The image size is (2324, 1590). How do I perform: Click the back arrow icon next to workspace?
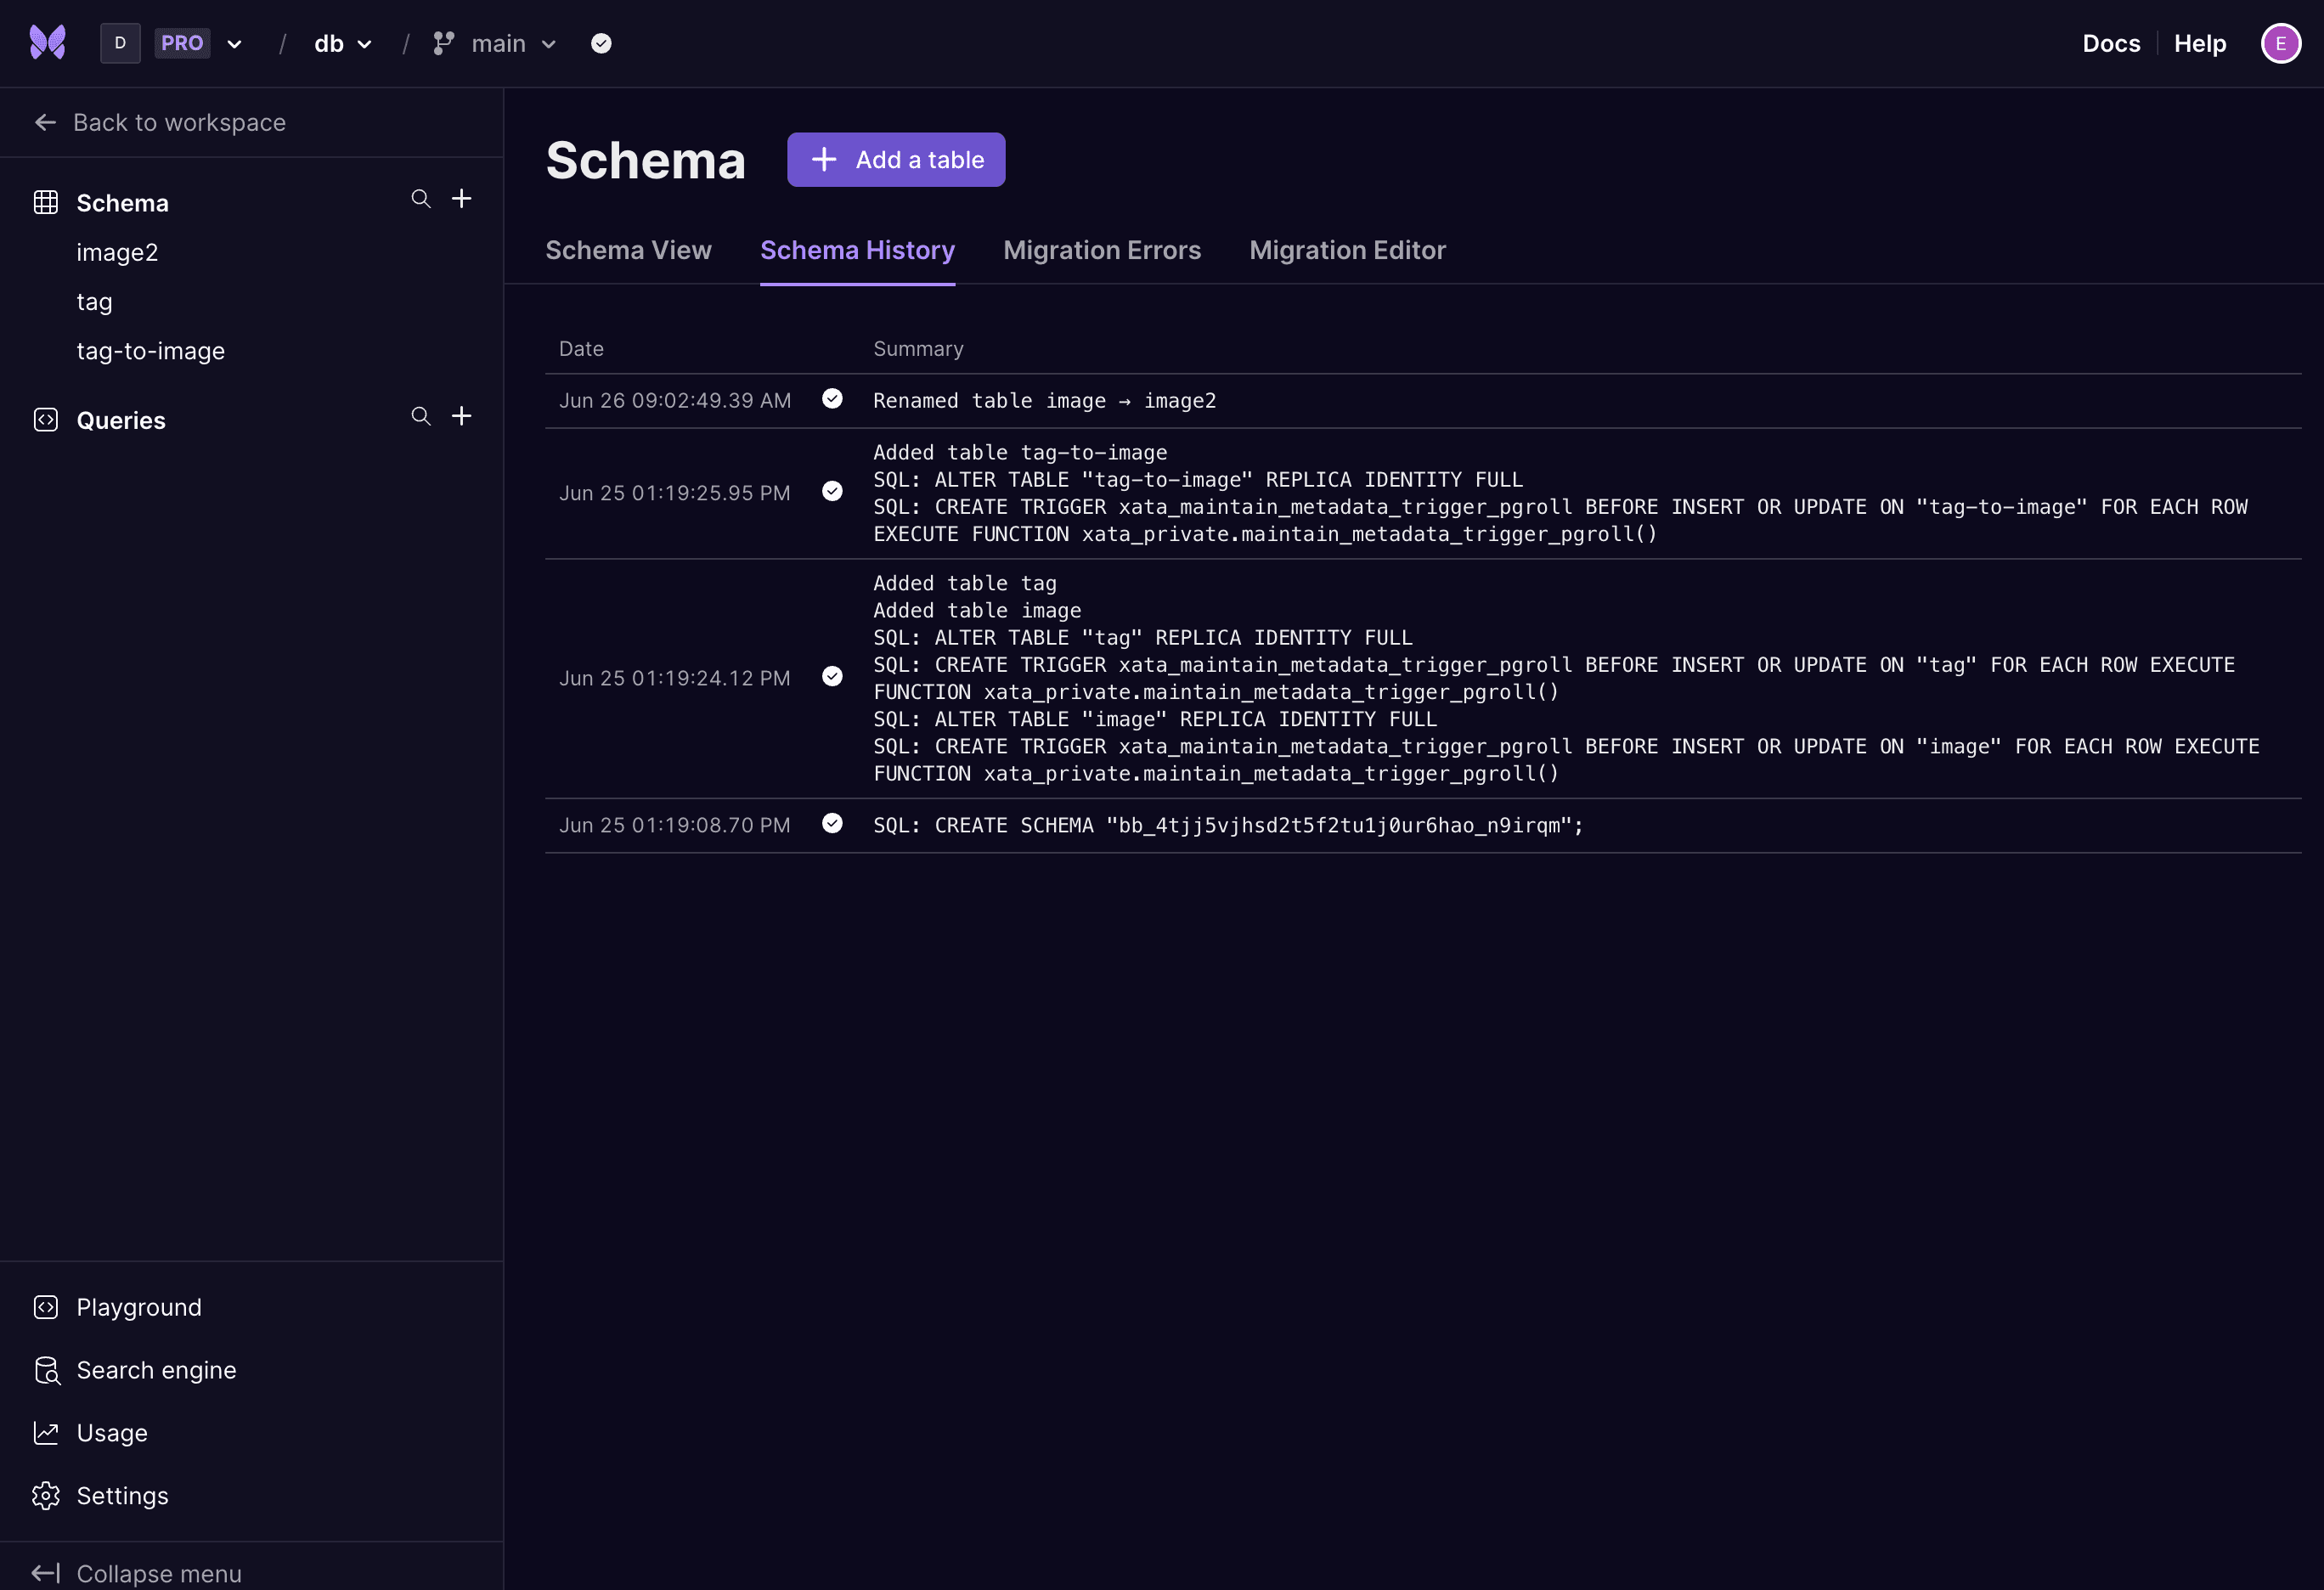pyautogui.click(x=45, y=122)
